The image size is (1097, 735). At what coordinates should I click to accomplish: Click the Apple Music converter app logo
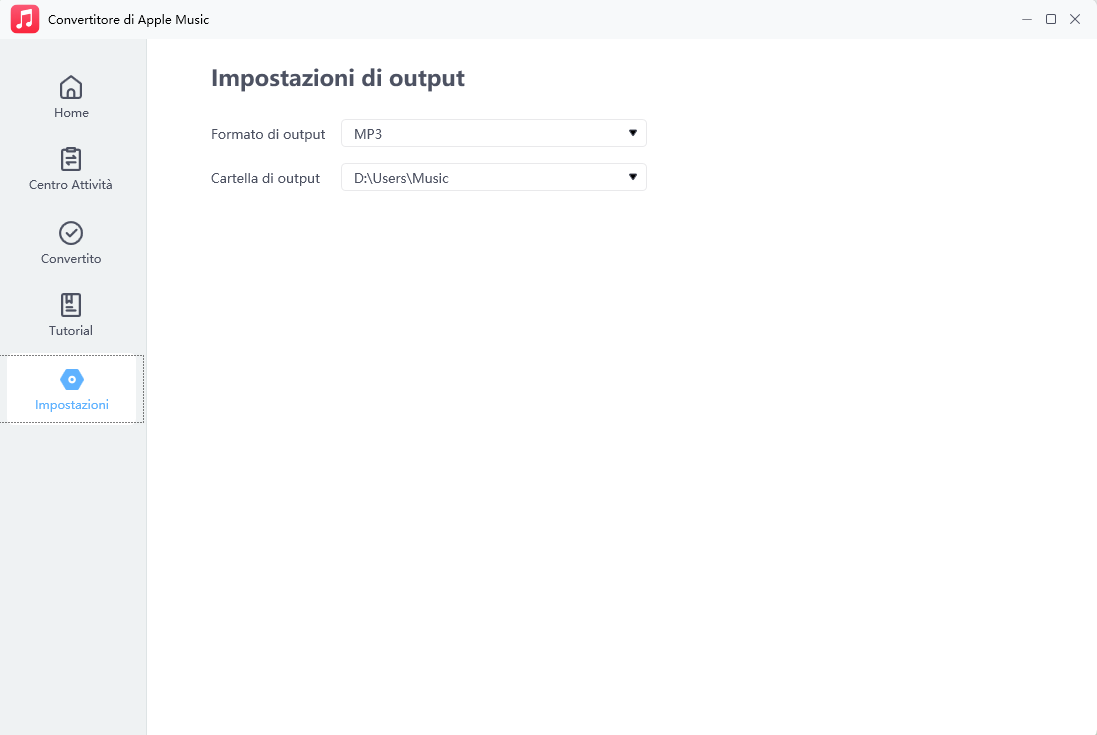point(25,19)
